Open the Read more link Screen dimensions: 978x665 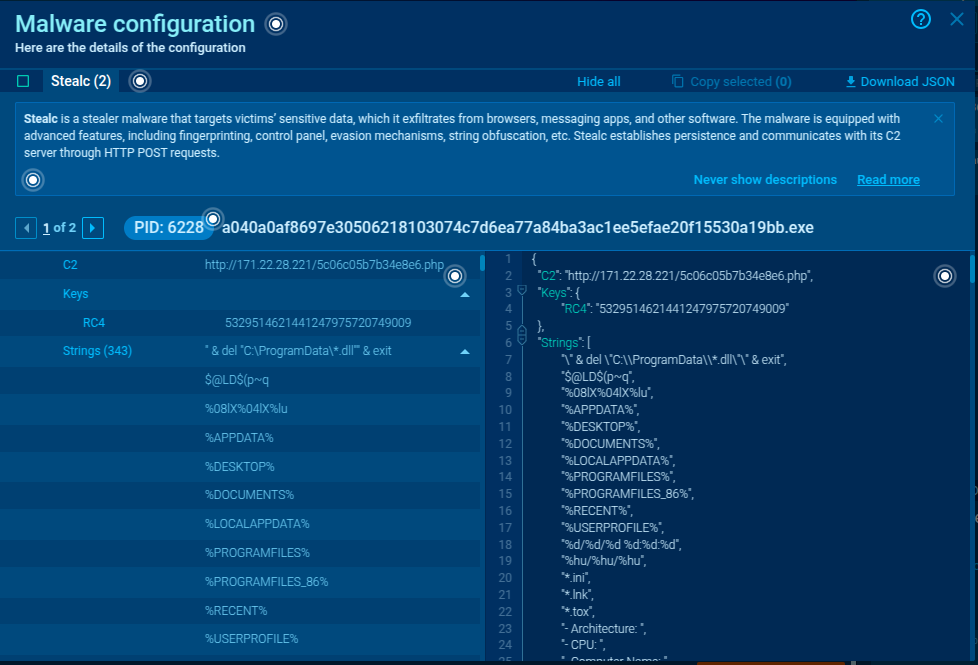coord(888,180)
